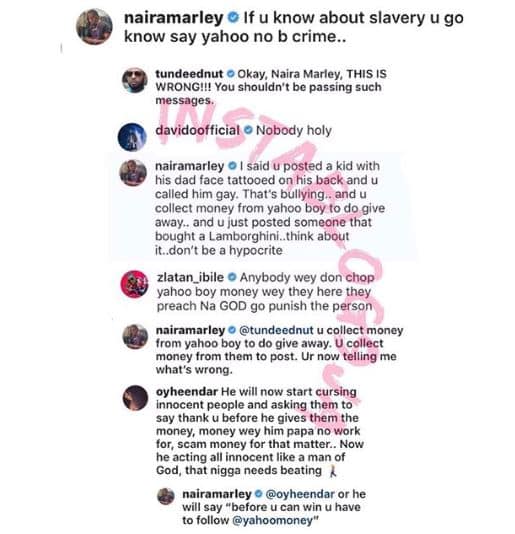Click the nairamarley username in the top post
This screenshot has width=515, height=534.
tap(174, 18)
